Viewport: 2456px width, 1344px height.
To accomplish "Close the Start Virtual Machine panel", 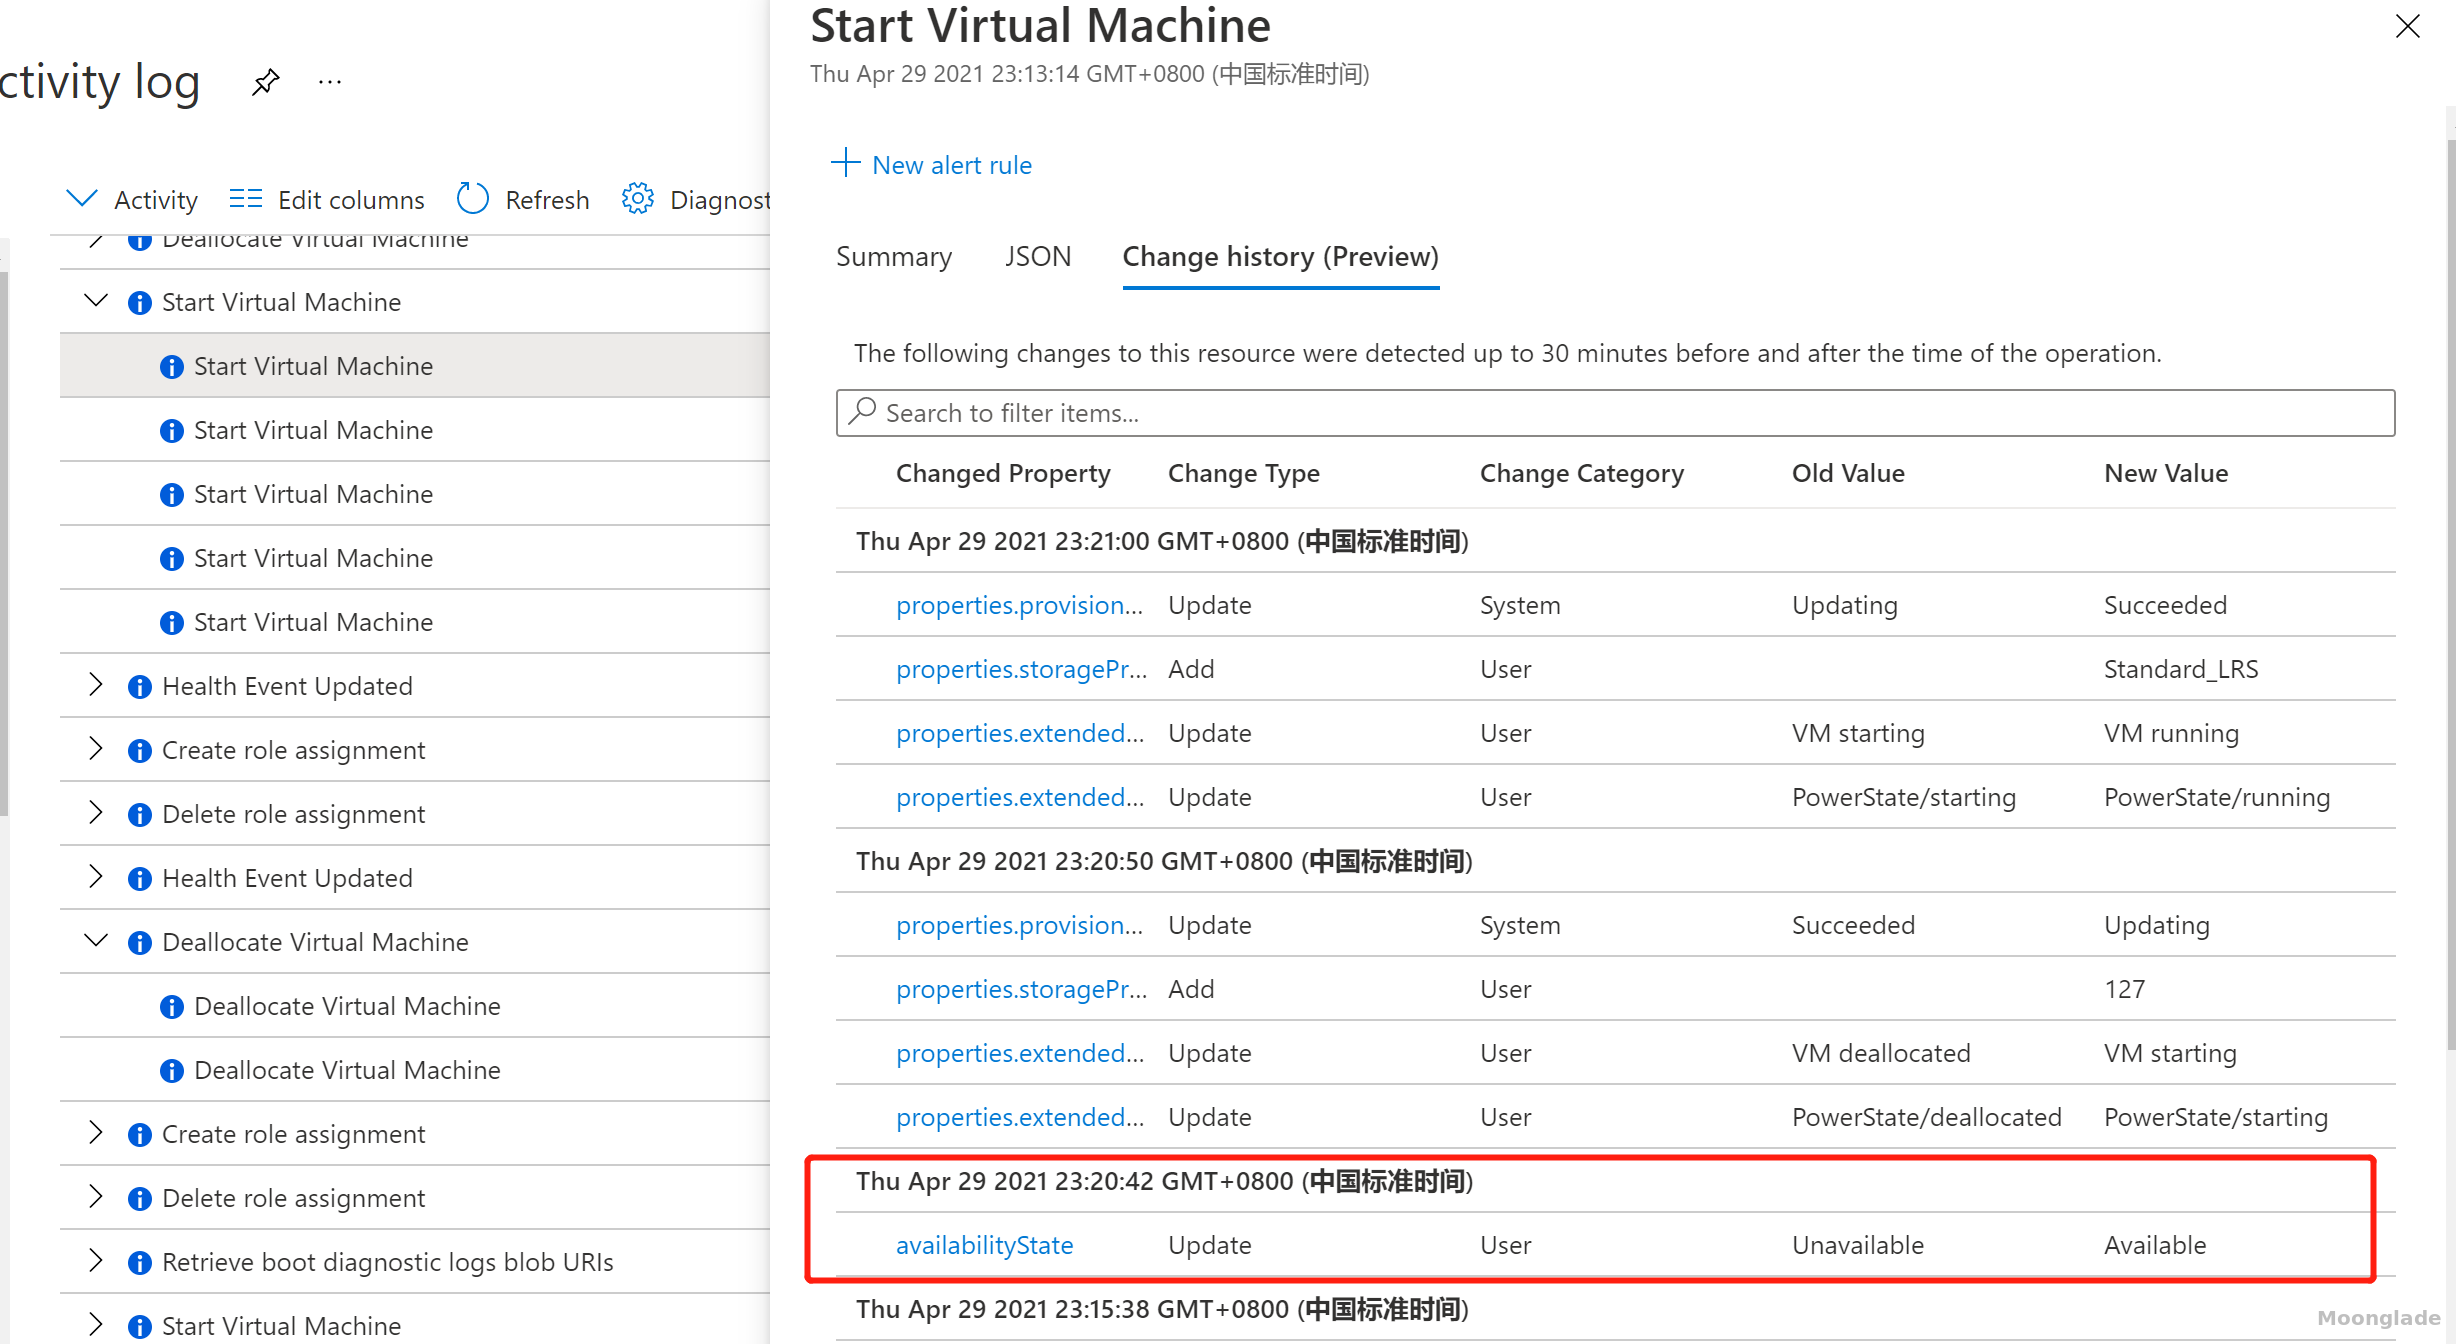I will (x=2408, y=26).
